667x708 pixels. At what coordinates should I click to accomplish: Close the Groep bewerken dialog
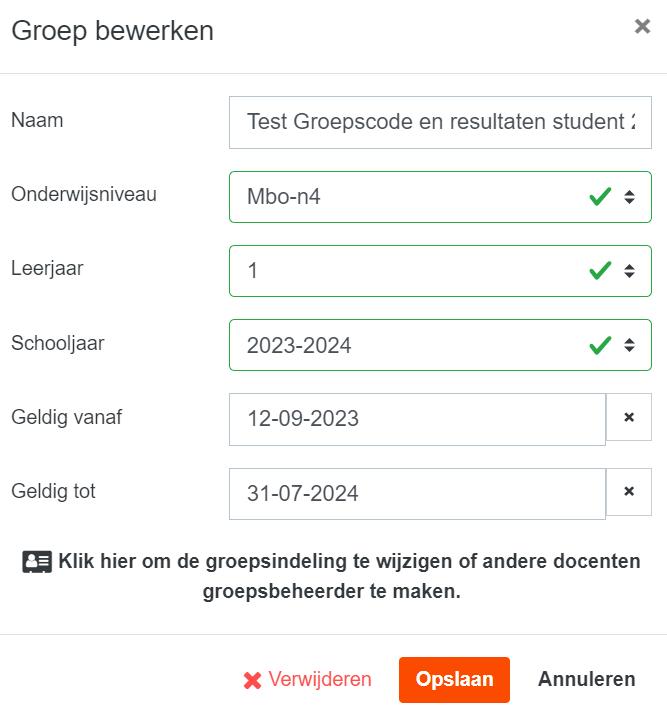642,27
